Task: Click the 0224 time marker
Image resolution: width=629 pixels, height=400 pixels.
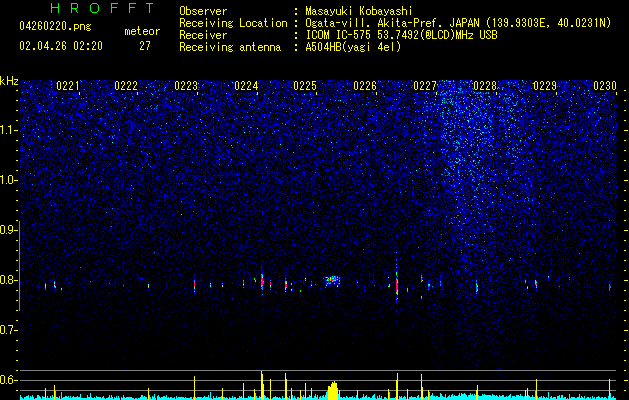Action: coord(246,86)
